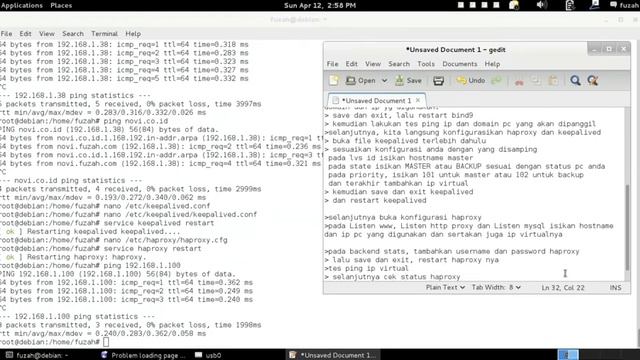Click line 'tes ping ip virtual' in gedit
Viewport: 640px width, 360px height.
(367, 268)
